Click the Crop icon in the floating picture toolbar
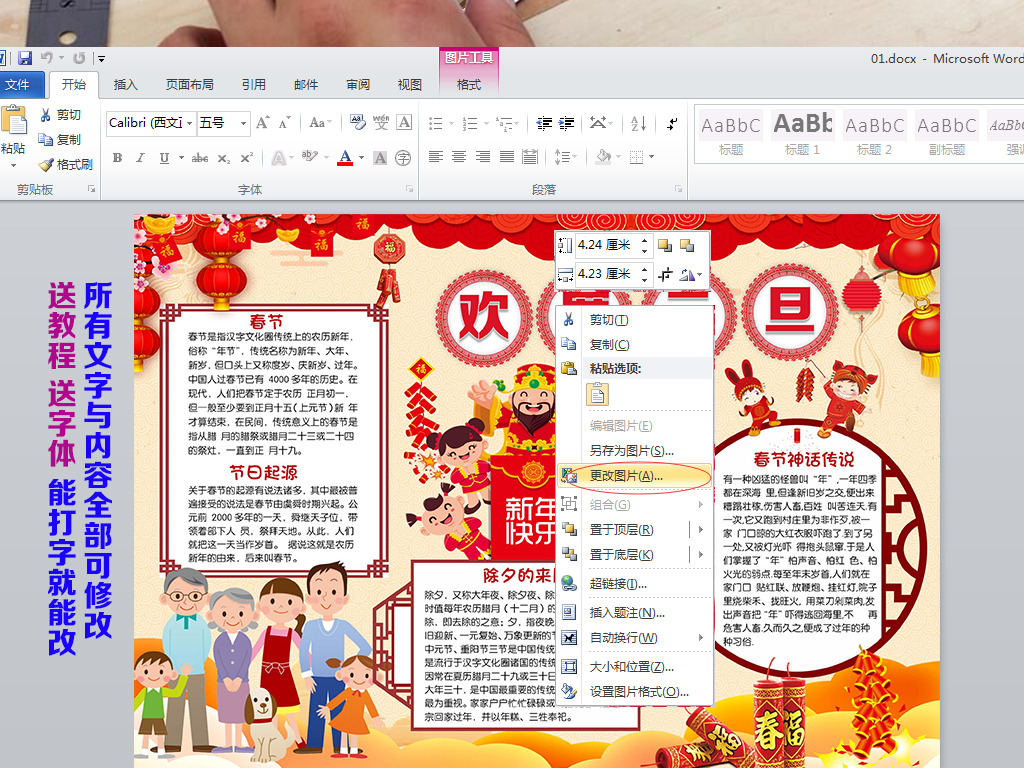 point(666,273)
